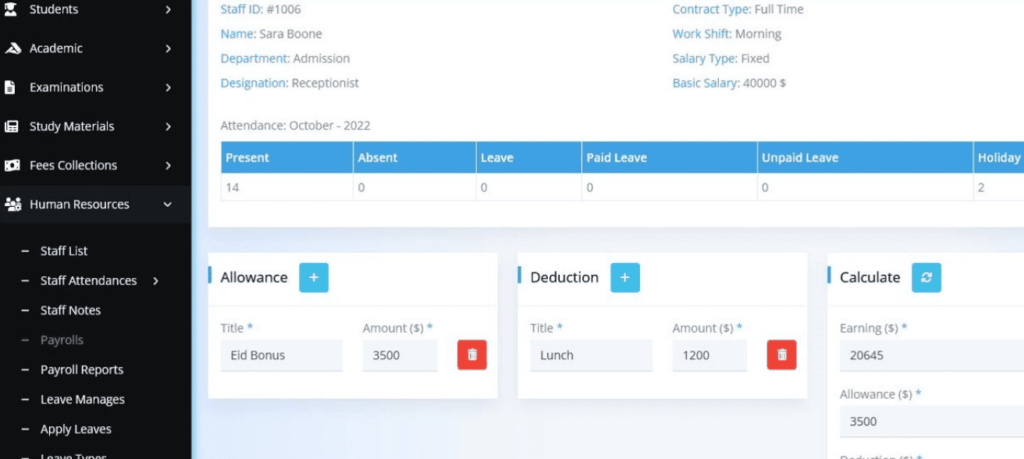
Task: Open the Academic menu label
Action: (x=56, y=48)
